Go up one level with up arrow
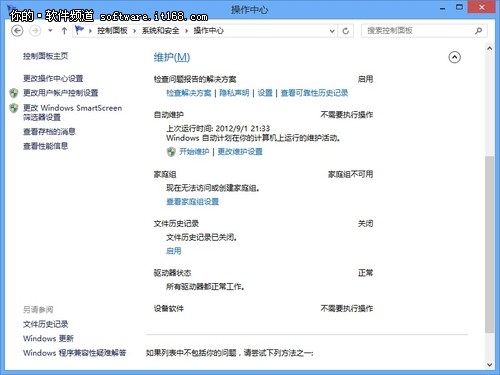Image resolution: width=500 pixels, height=375 pixels. (64, 31)
